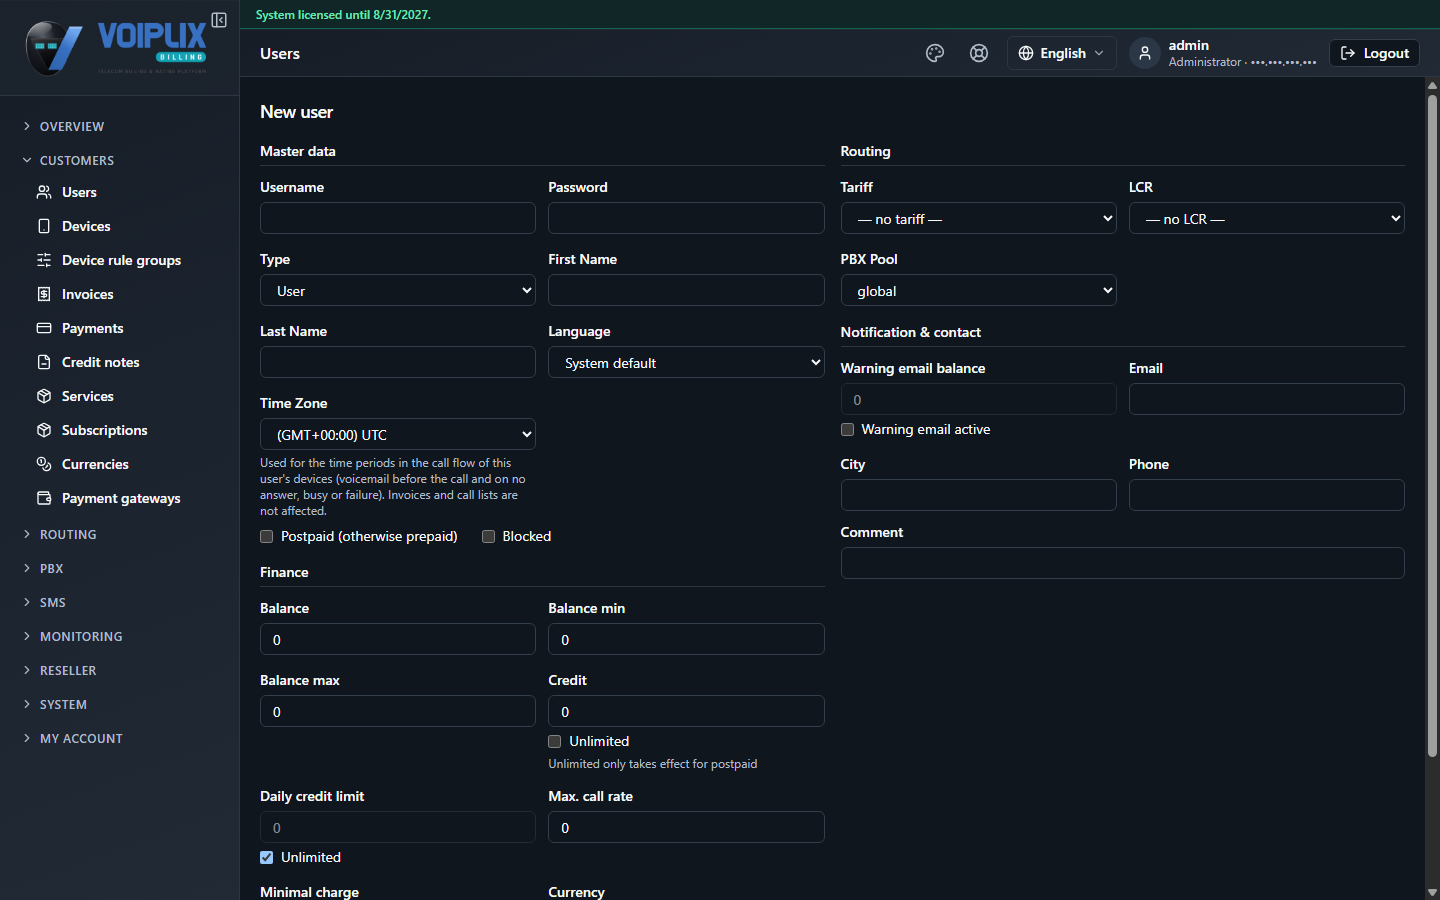This screenshot has height=900, width=1440.
Task: Click the Payments card icon
Action: (44, 328)
